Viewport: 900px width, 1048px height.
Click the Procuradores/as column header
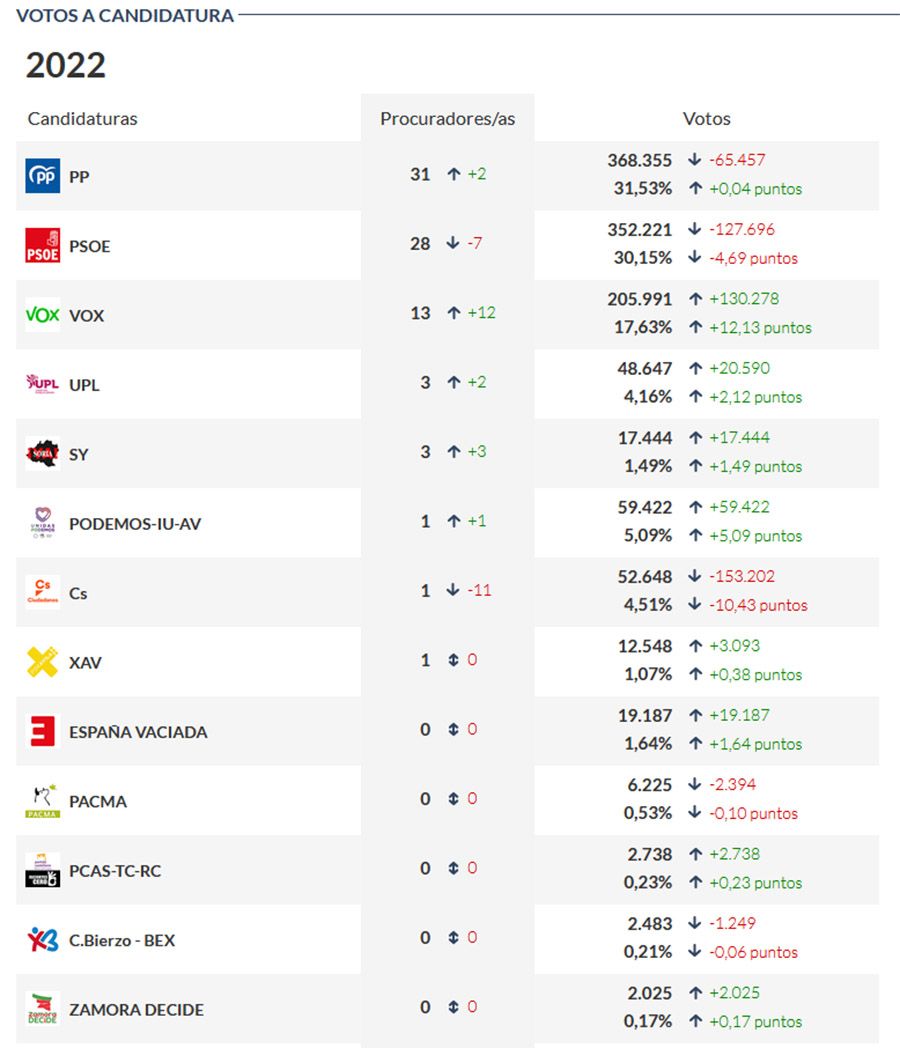(x=447, y=119)
